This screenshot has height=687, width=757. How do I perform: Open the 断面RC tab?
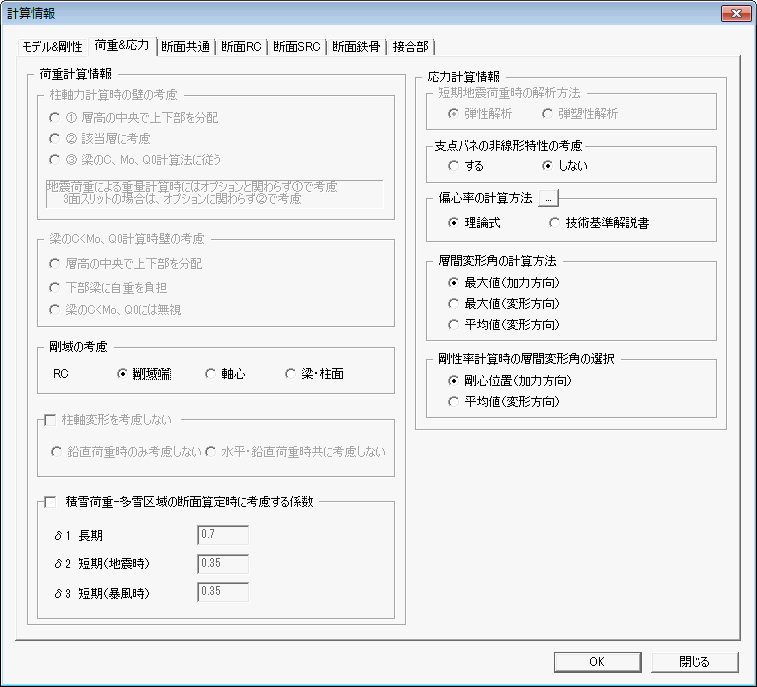243,48
